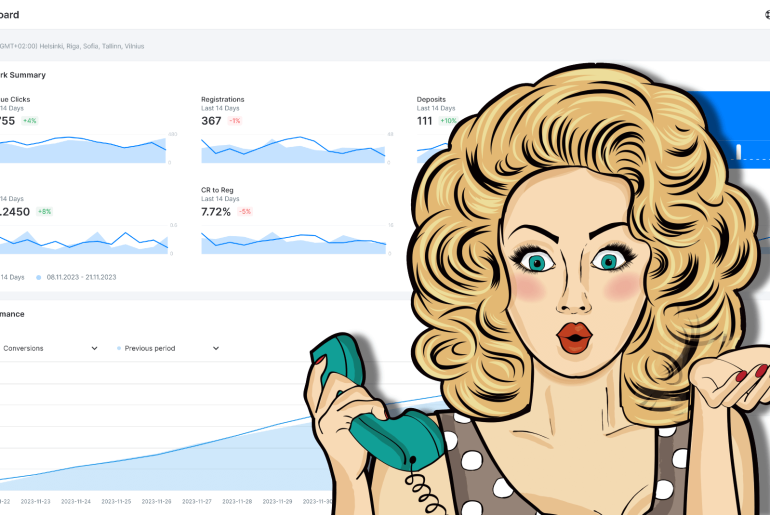Image resolution: width=770 pixels, height=515 pixels.
Task: Select the CR to Reg value 7.72%
Action: click(216, 212)
